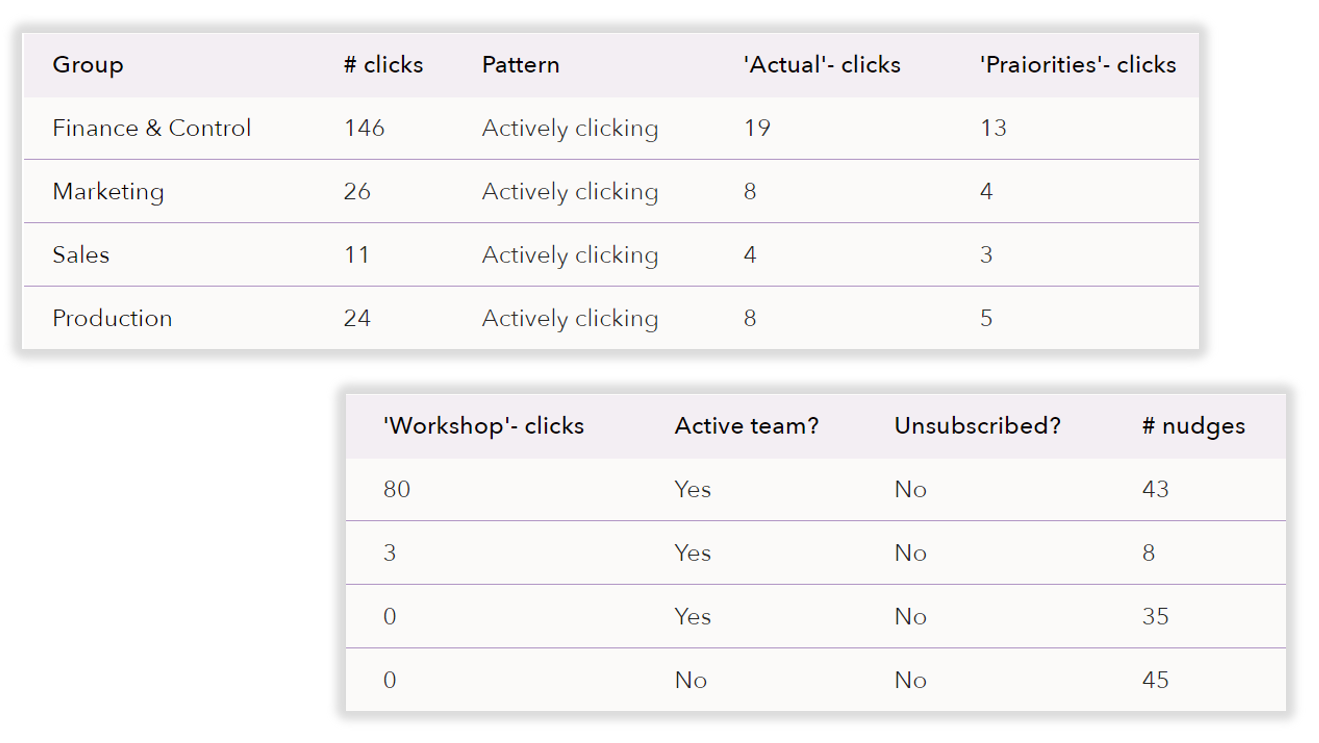The width and height of the screenshot is (1319, 743).
Task: Select the 'No' value under Active team?
Action: 691,680
